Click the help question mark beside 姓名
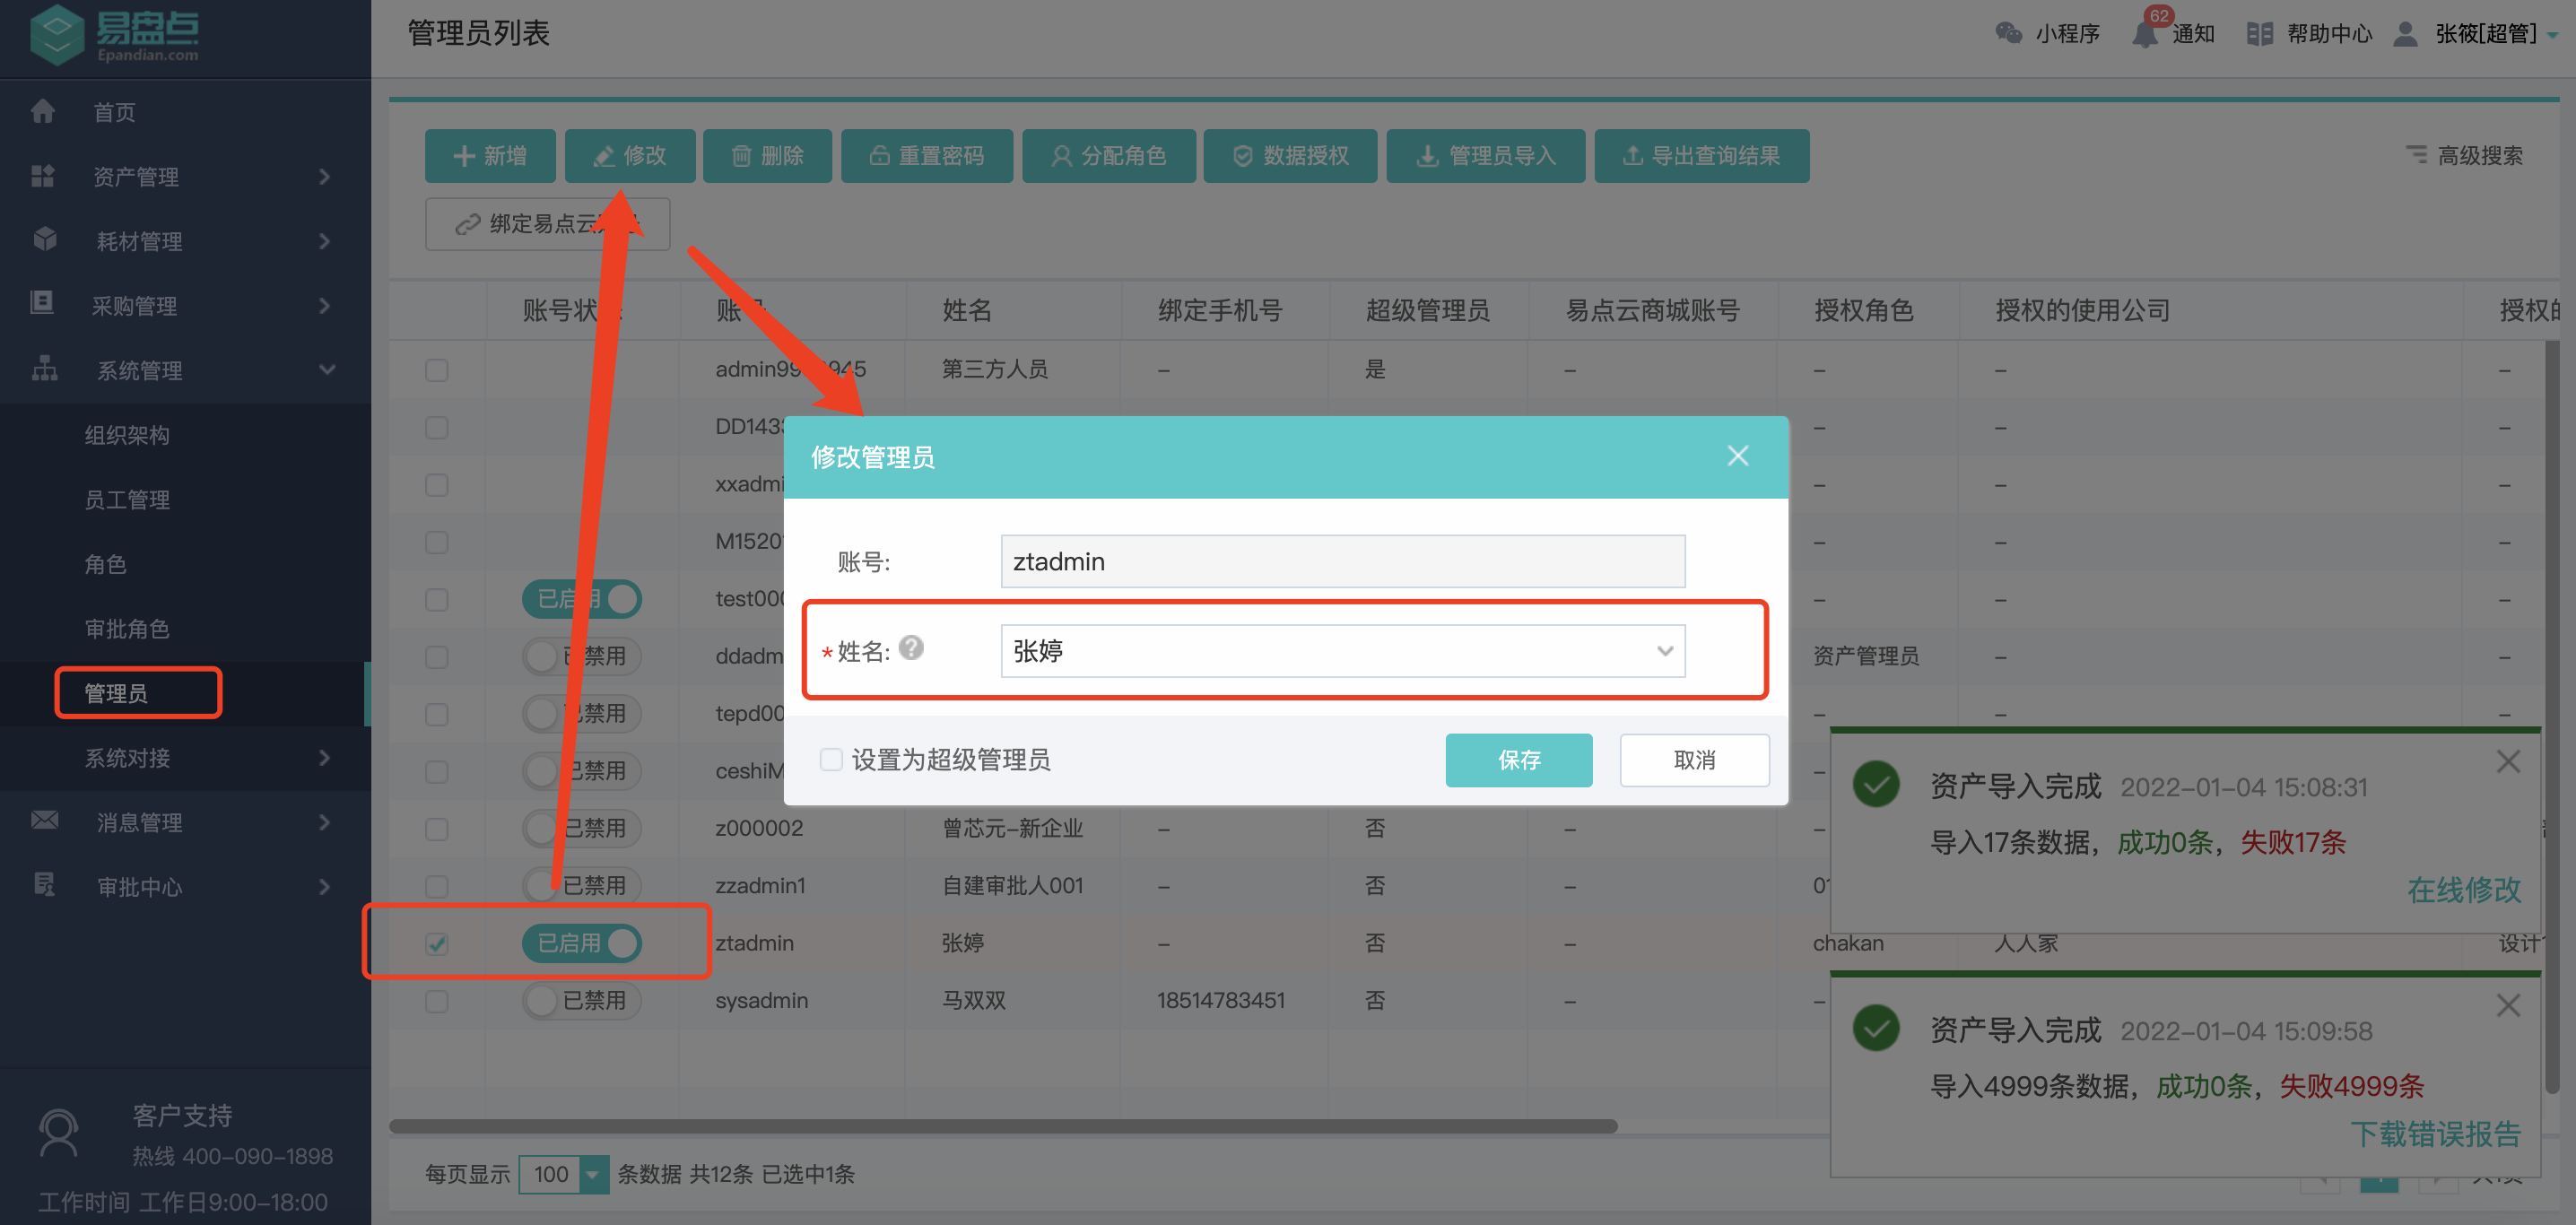Viewport: 2576px width, 1225px height. point(911,648)
